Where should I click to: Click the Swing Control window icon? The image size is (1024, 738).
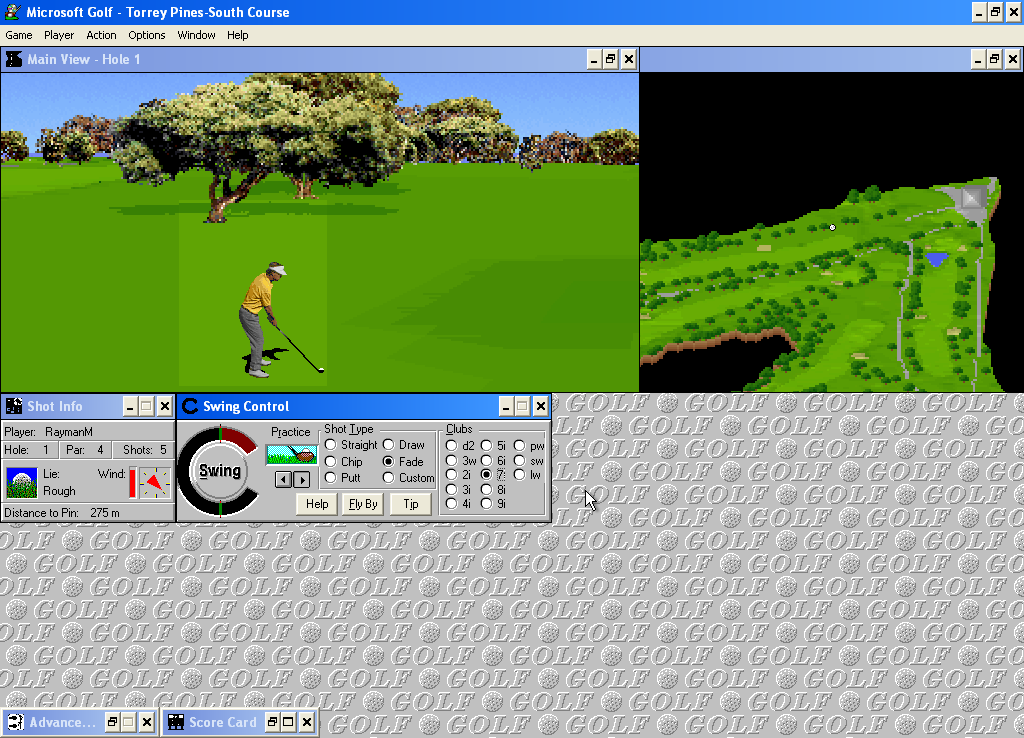click(x=190, y=406)
